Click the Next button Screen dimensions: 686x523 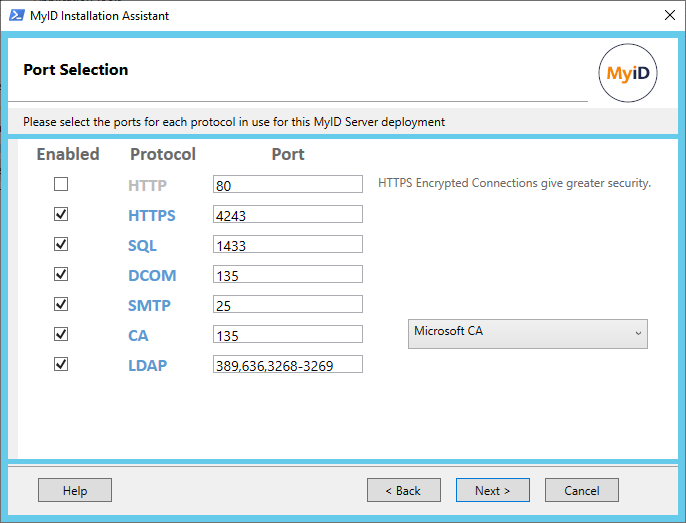click(492, 490)
